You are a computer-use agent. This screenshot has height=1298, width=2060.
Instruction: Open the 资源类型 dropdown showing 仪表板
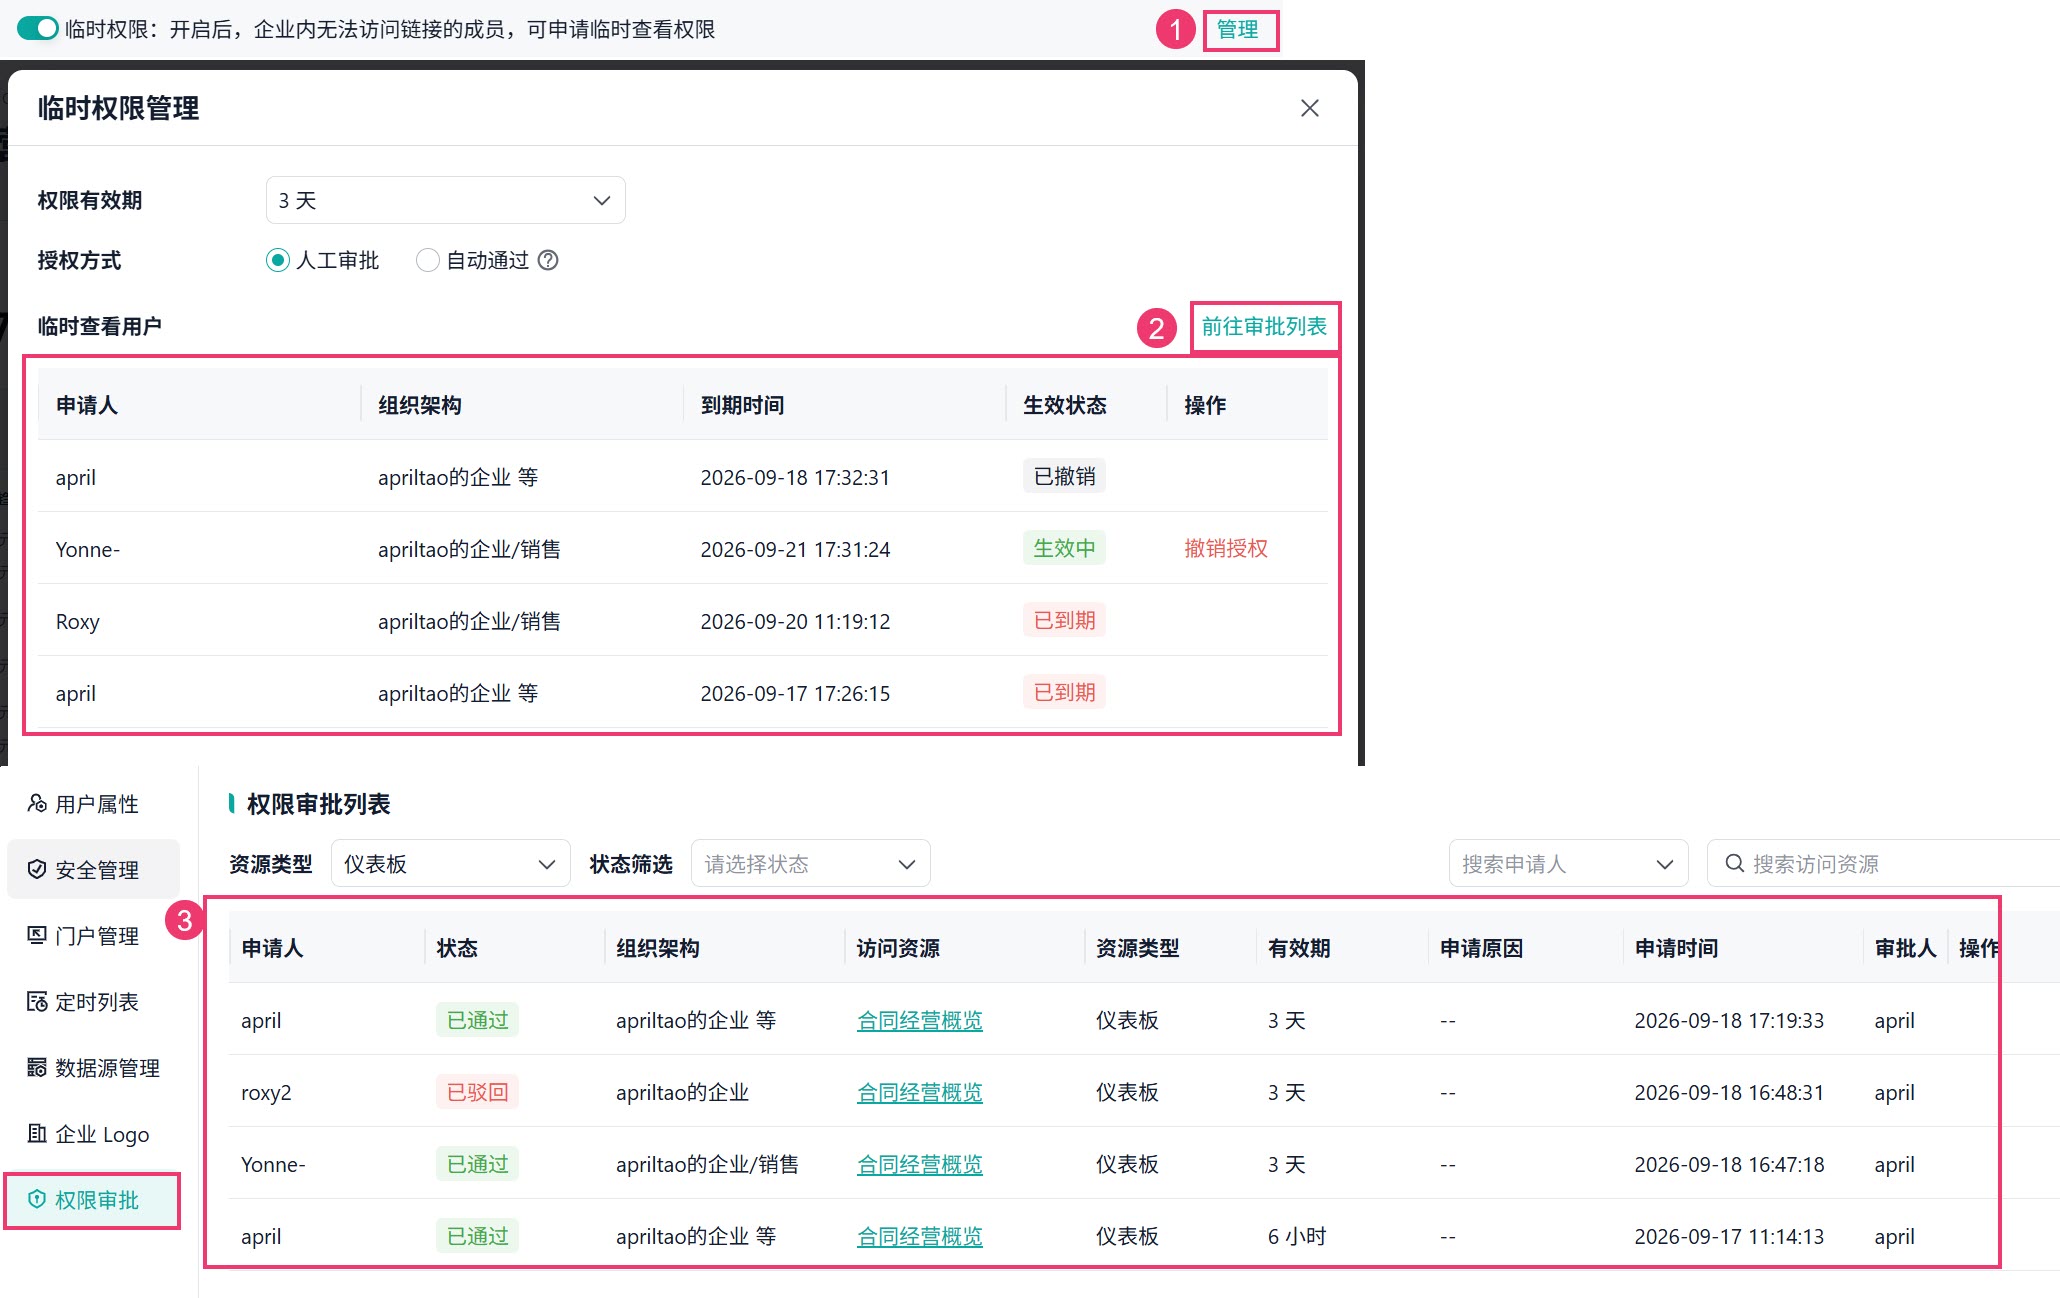(x=451, y=863)
